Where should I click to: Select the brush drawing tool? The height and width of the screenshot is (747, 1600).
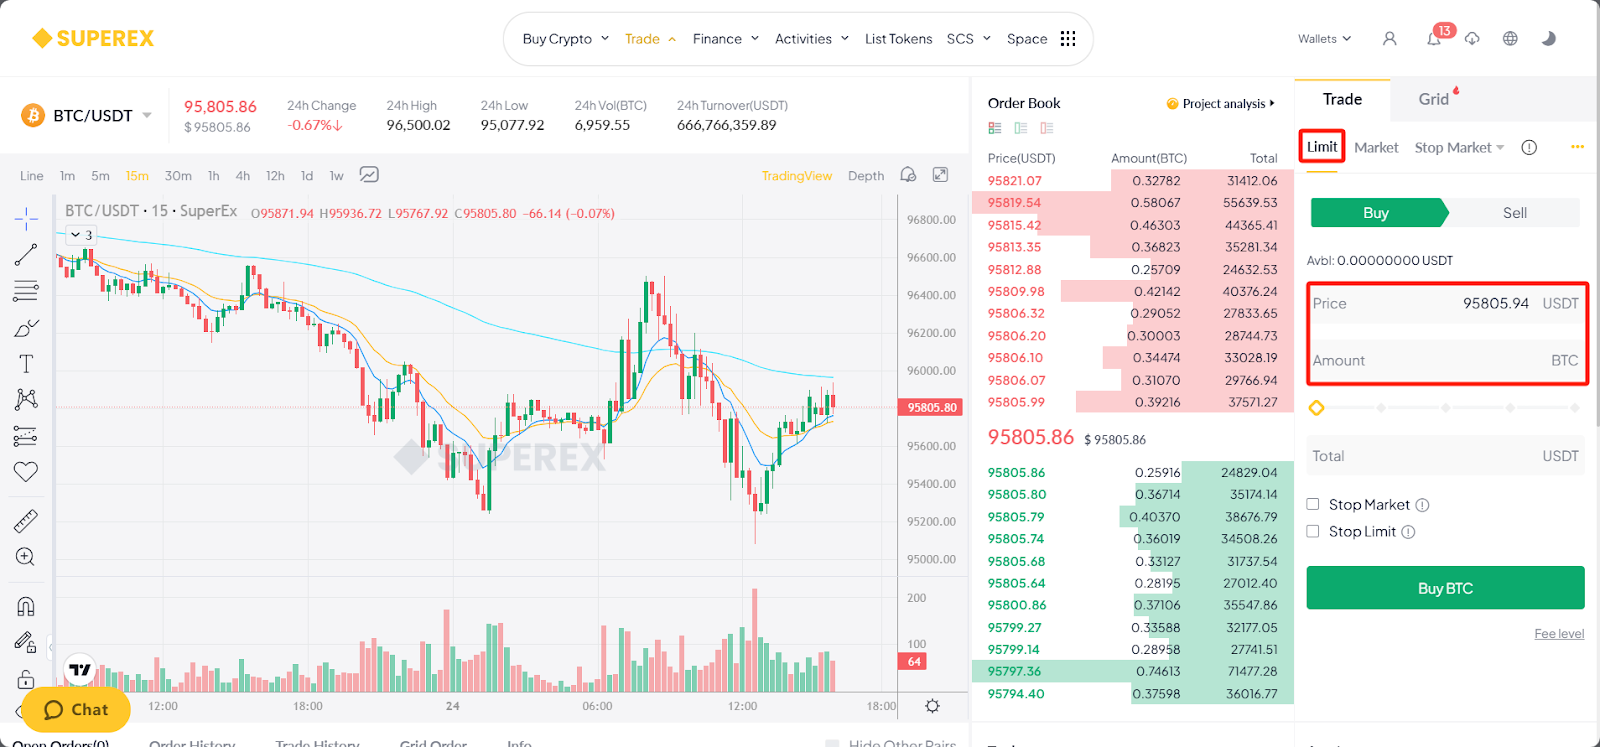pos(26,327)
